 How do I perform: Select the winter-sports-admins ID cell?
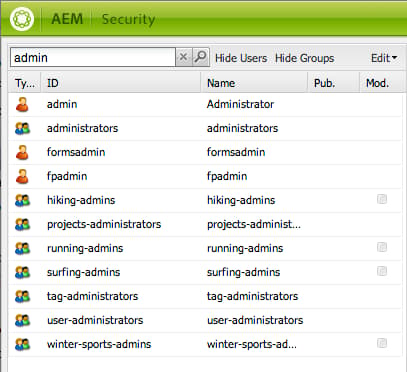coord(99,344)
